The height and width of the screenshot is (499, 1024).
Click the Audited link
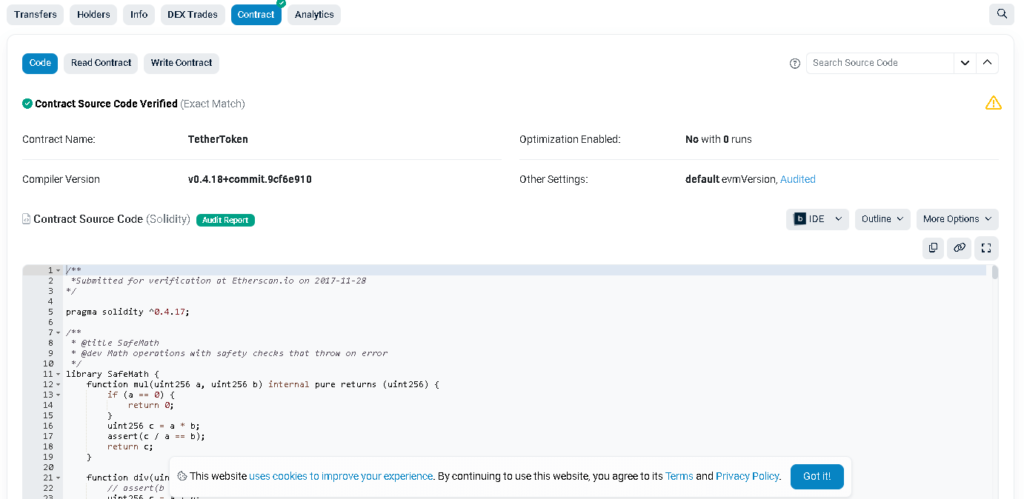point(797,179)
